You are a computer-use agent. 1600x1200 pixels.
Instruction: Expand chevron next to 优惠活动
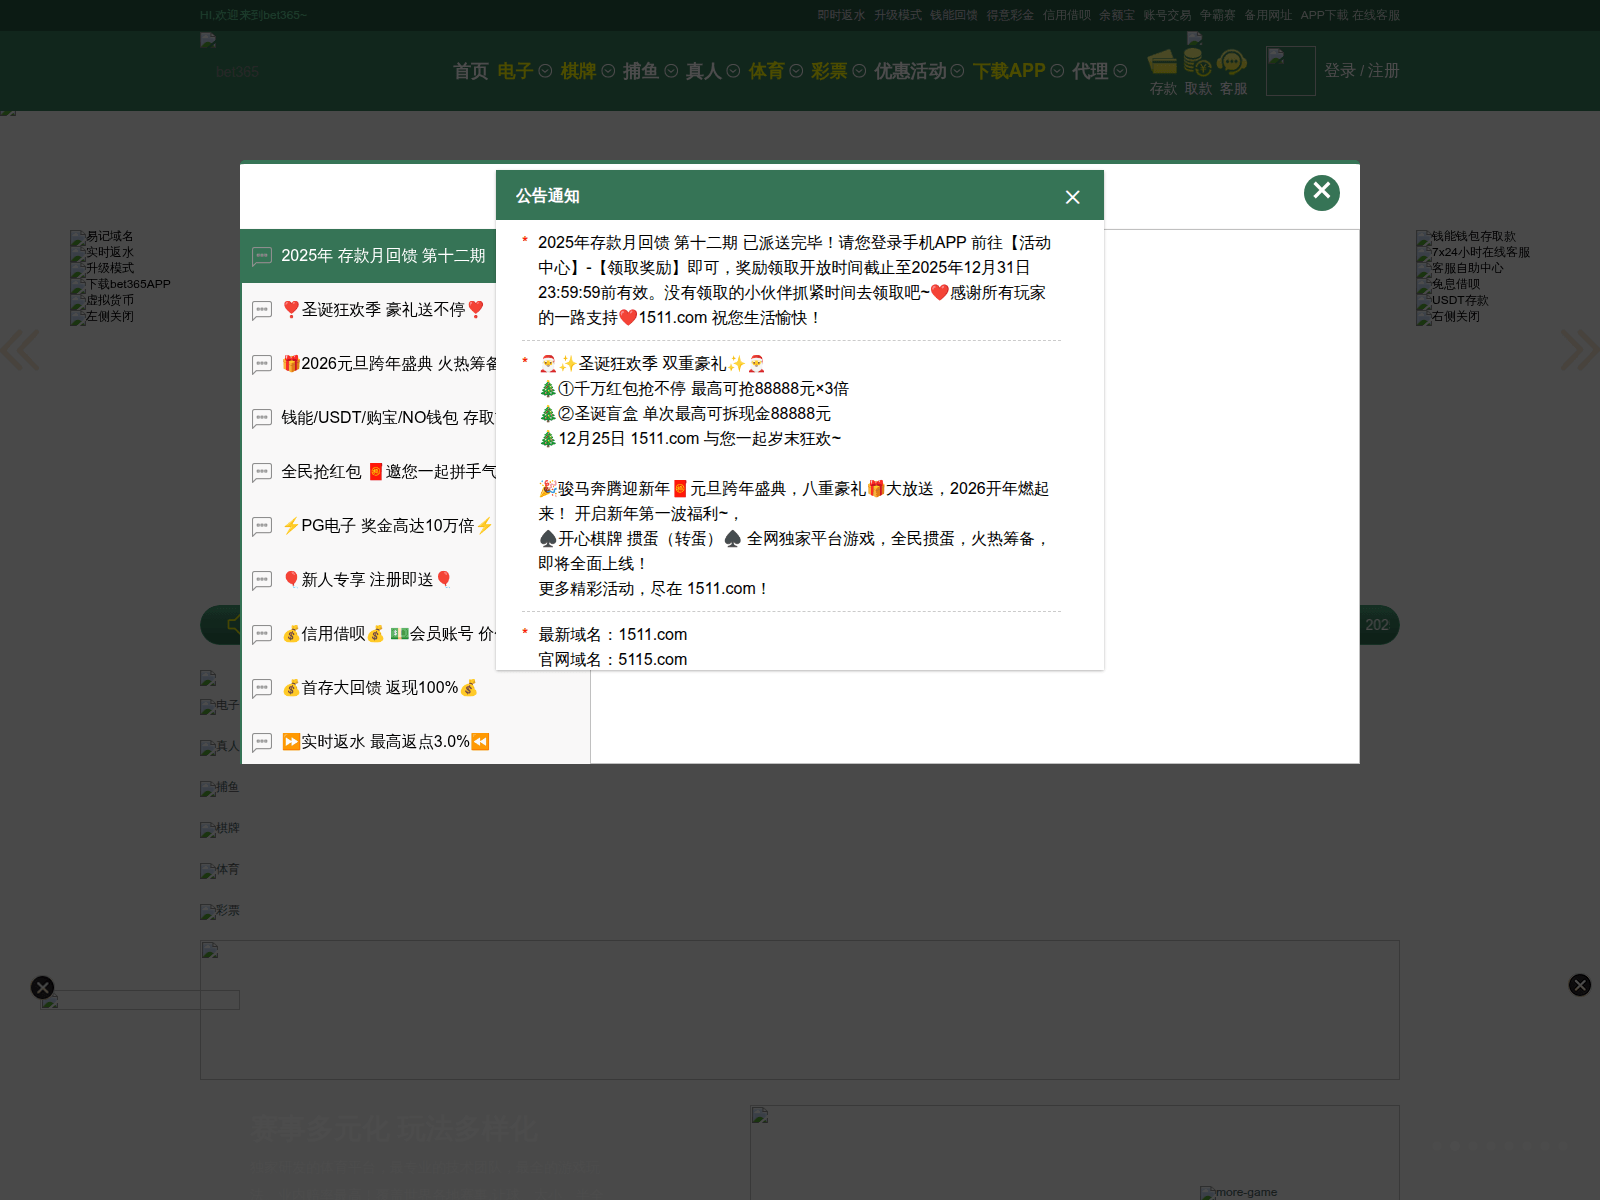957,71
